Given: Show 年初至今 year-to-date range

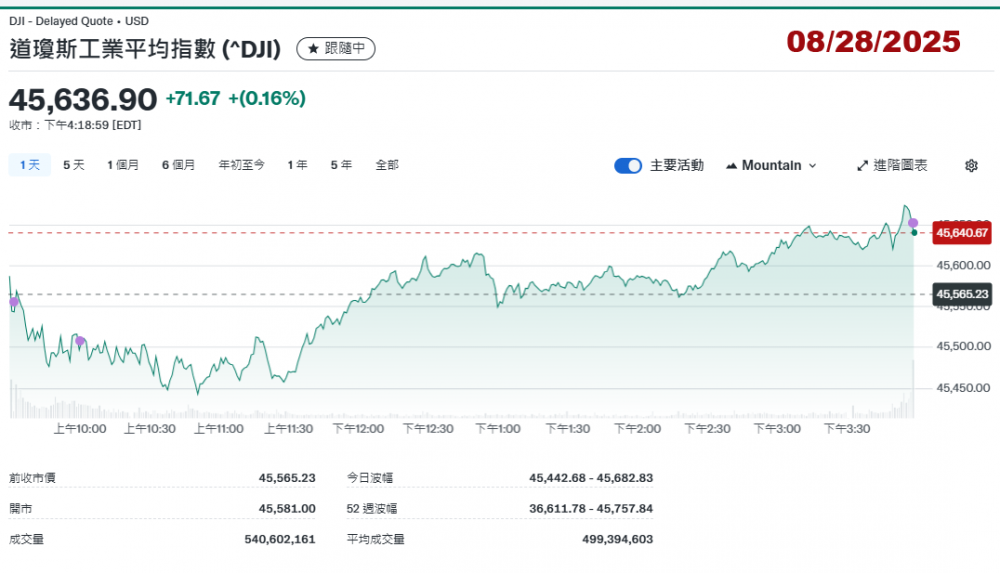Looking at the screenshot, I should pyautogui.click(x=241, y=165).
